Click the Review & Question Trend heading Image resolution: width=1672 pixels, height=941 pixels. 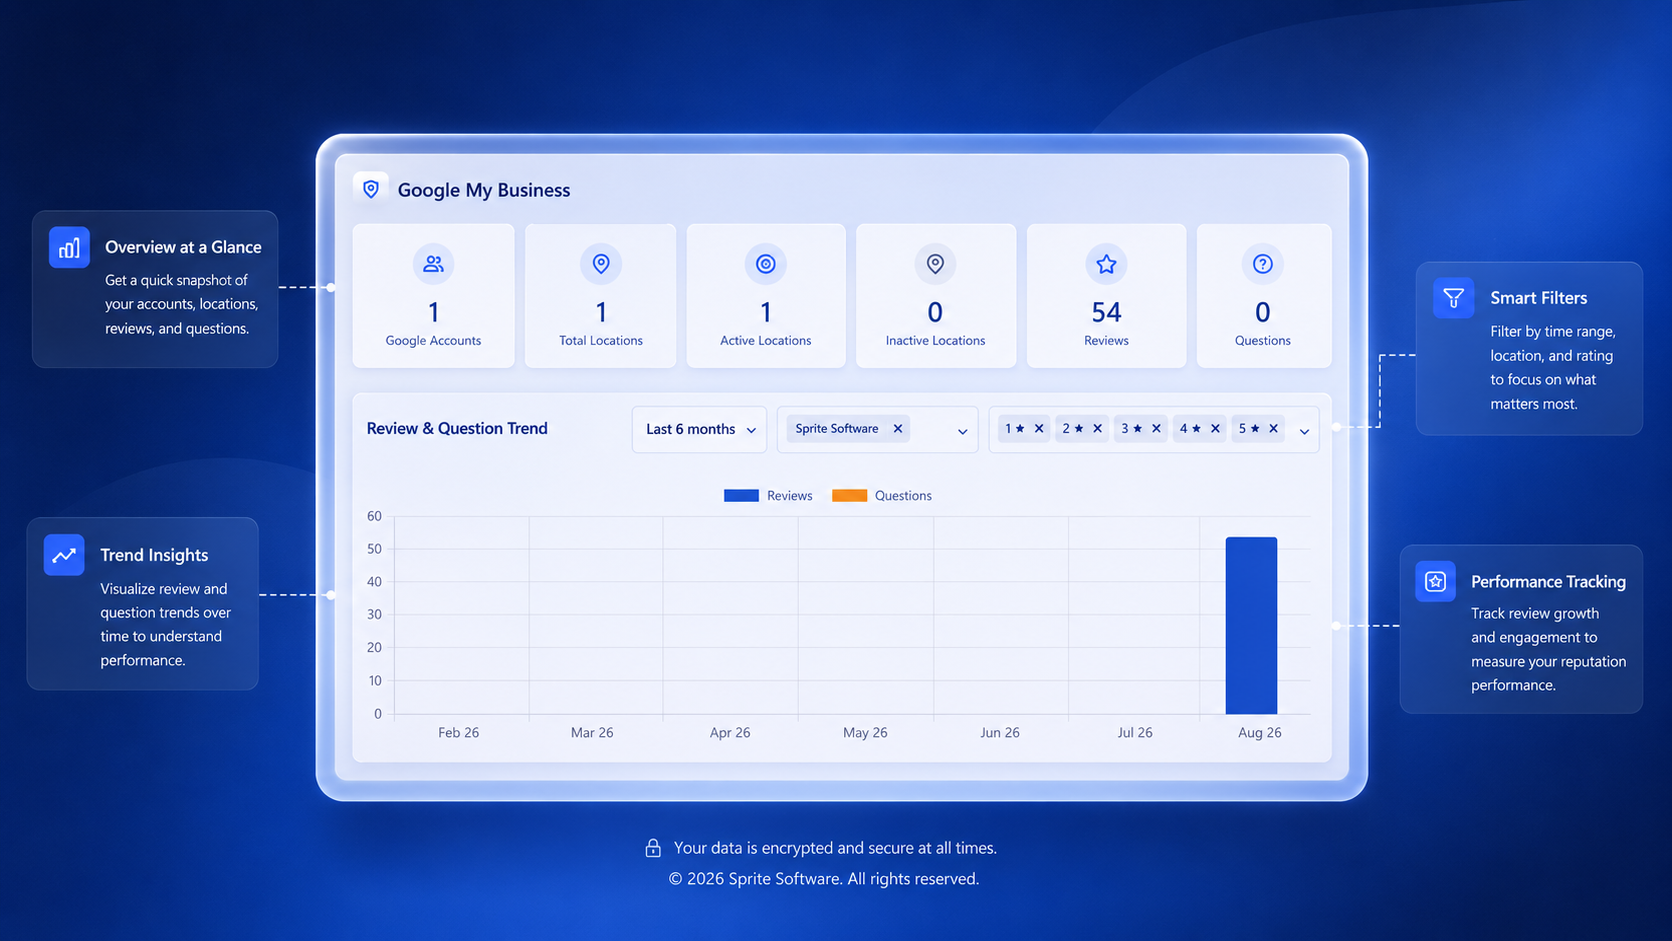click(x=457, y=428)
